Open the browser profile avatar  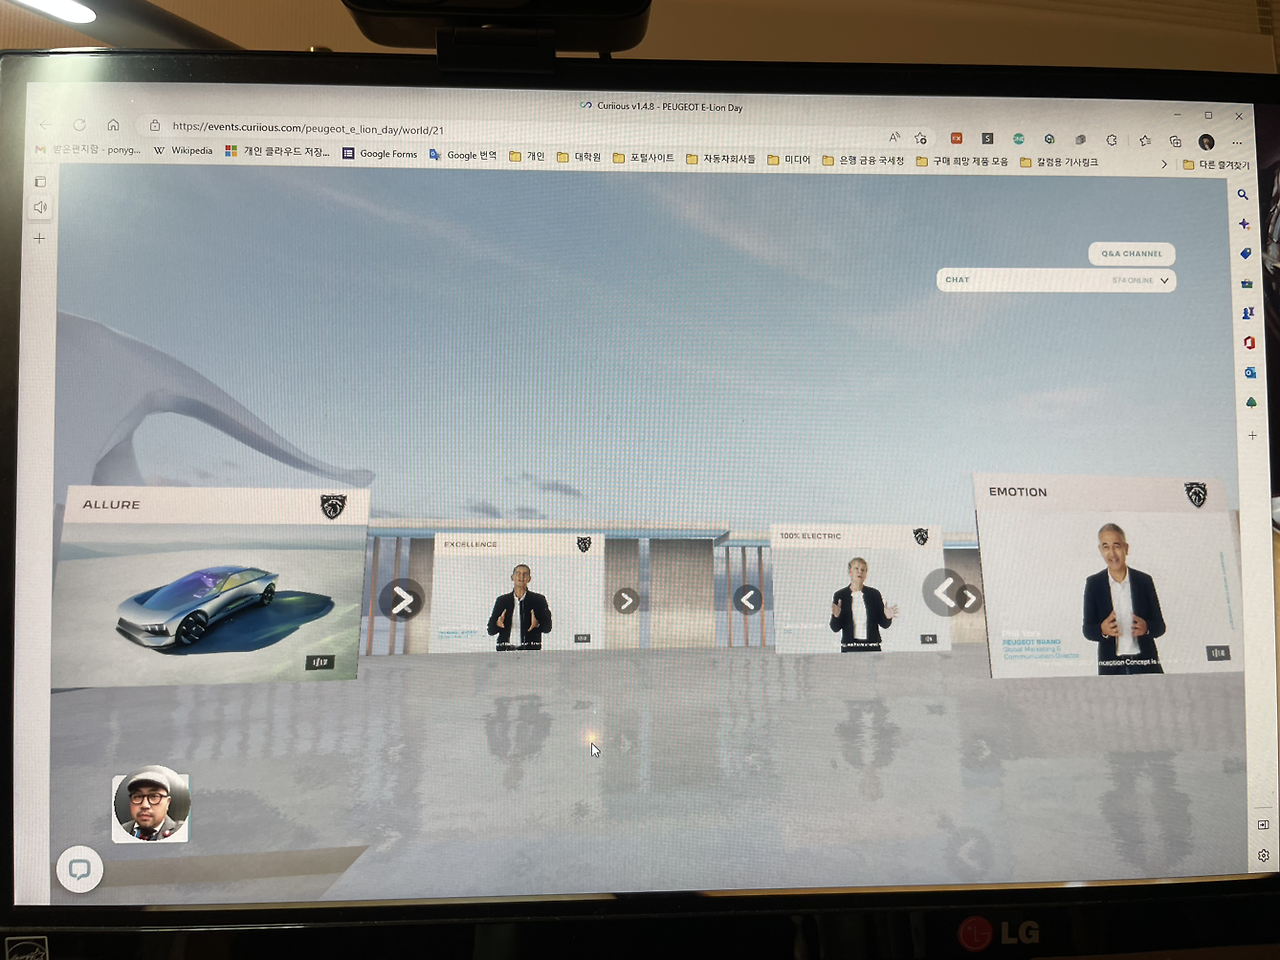point(1206,142)
